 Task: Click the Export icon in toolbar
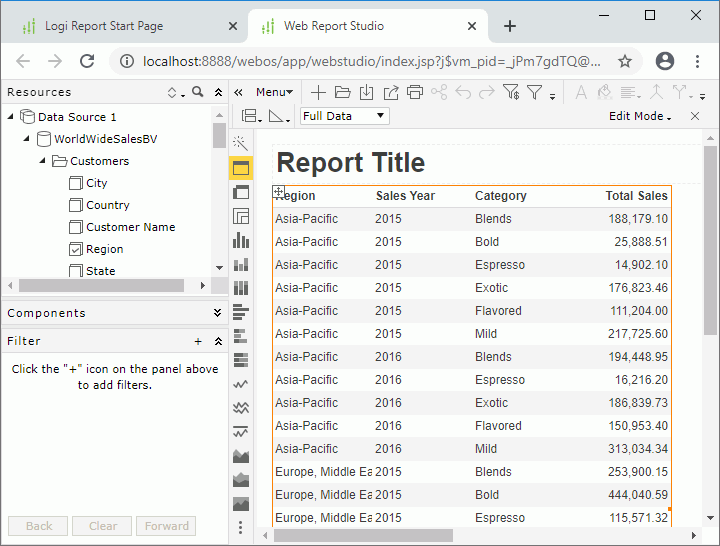[390, 93]
